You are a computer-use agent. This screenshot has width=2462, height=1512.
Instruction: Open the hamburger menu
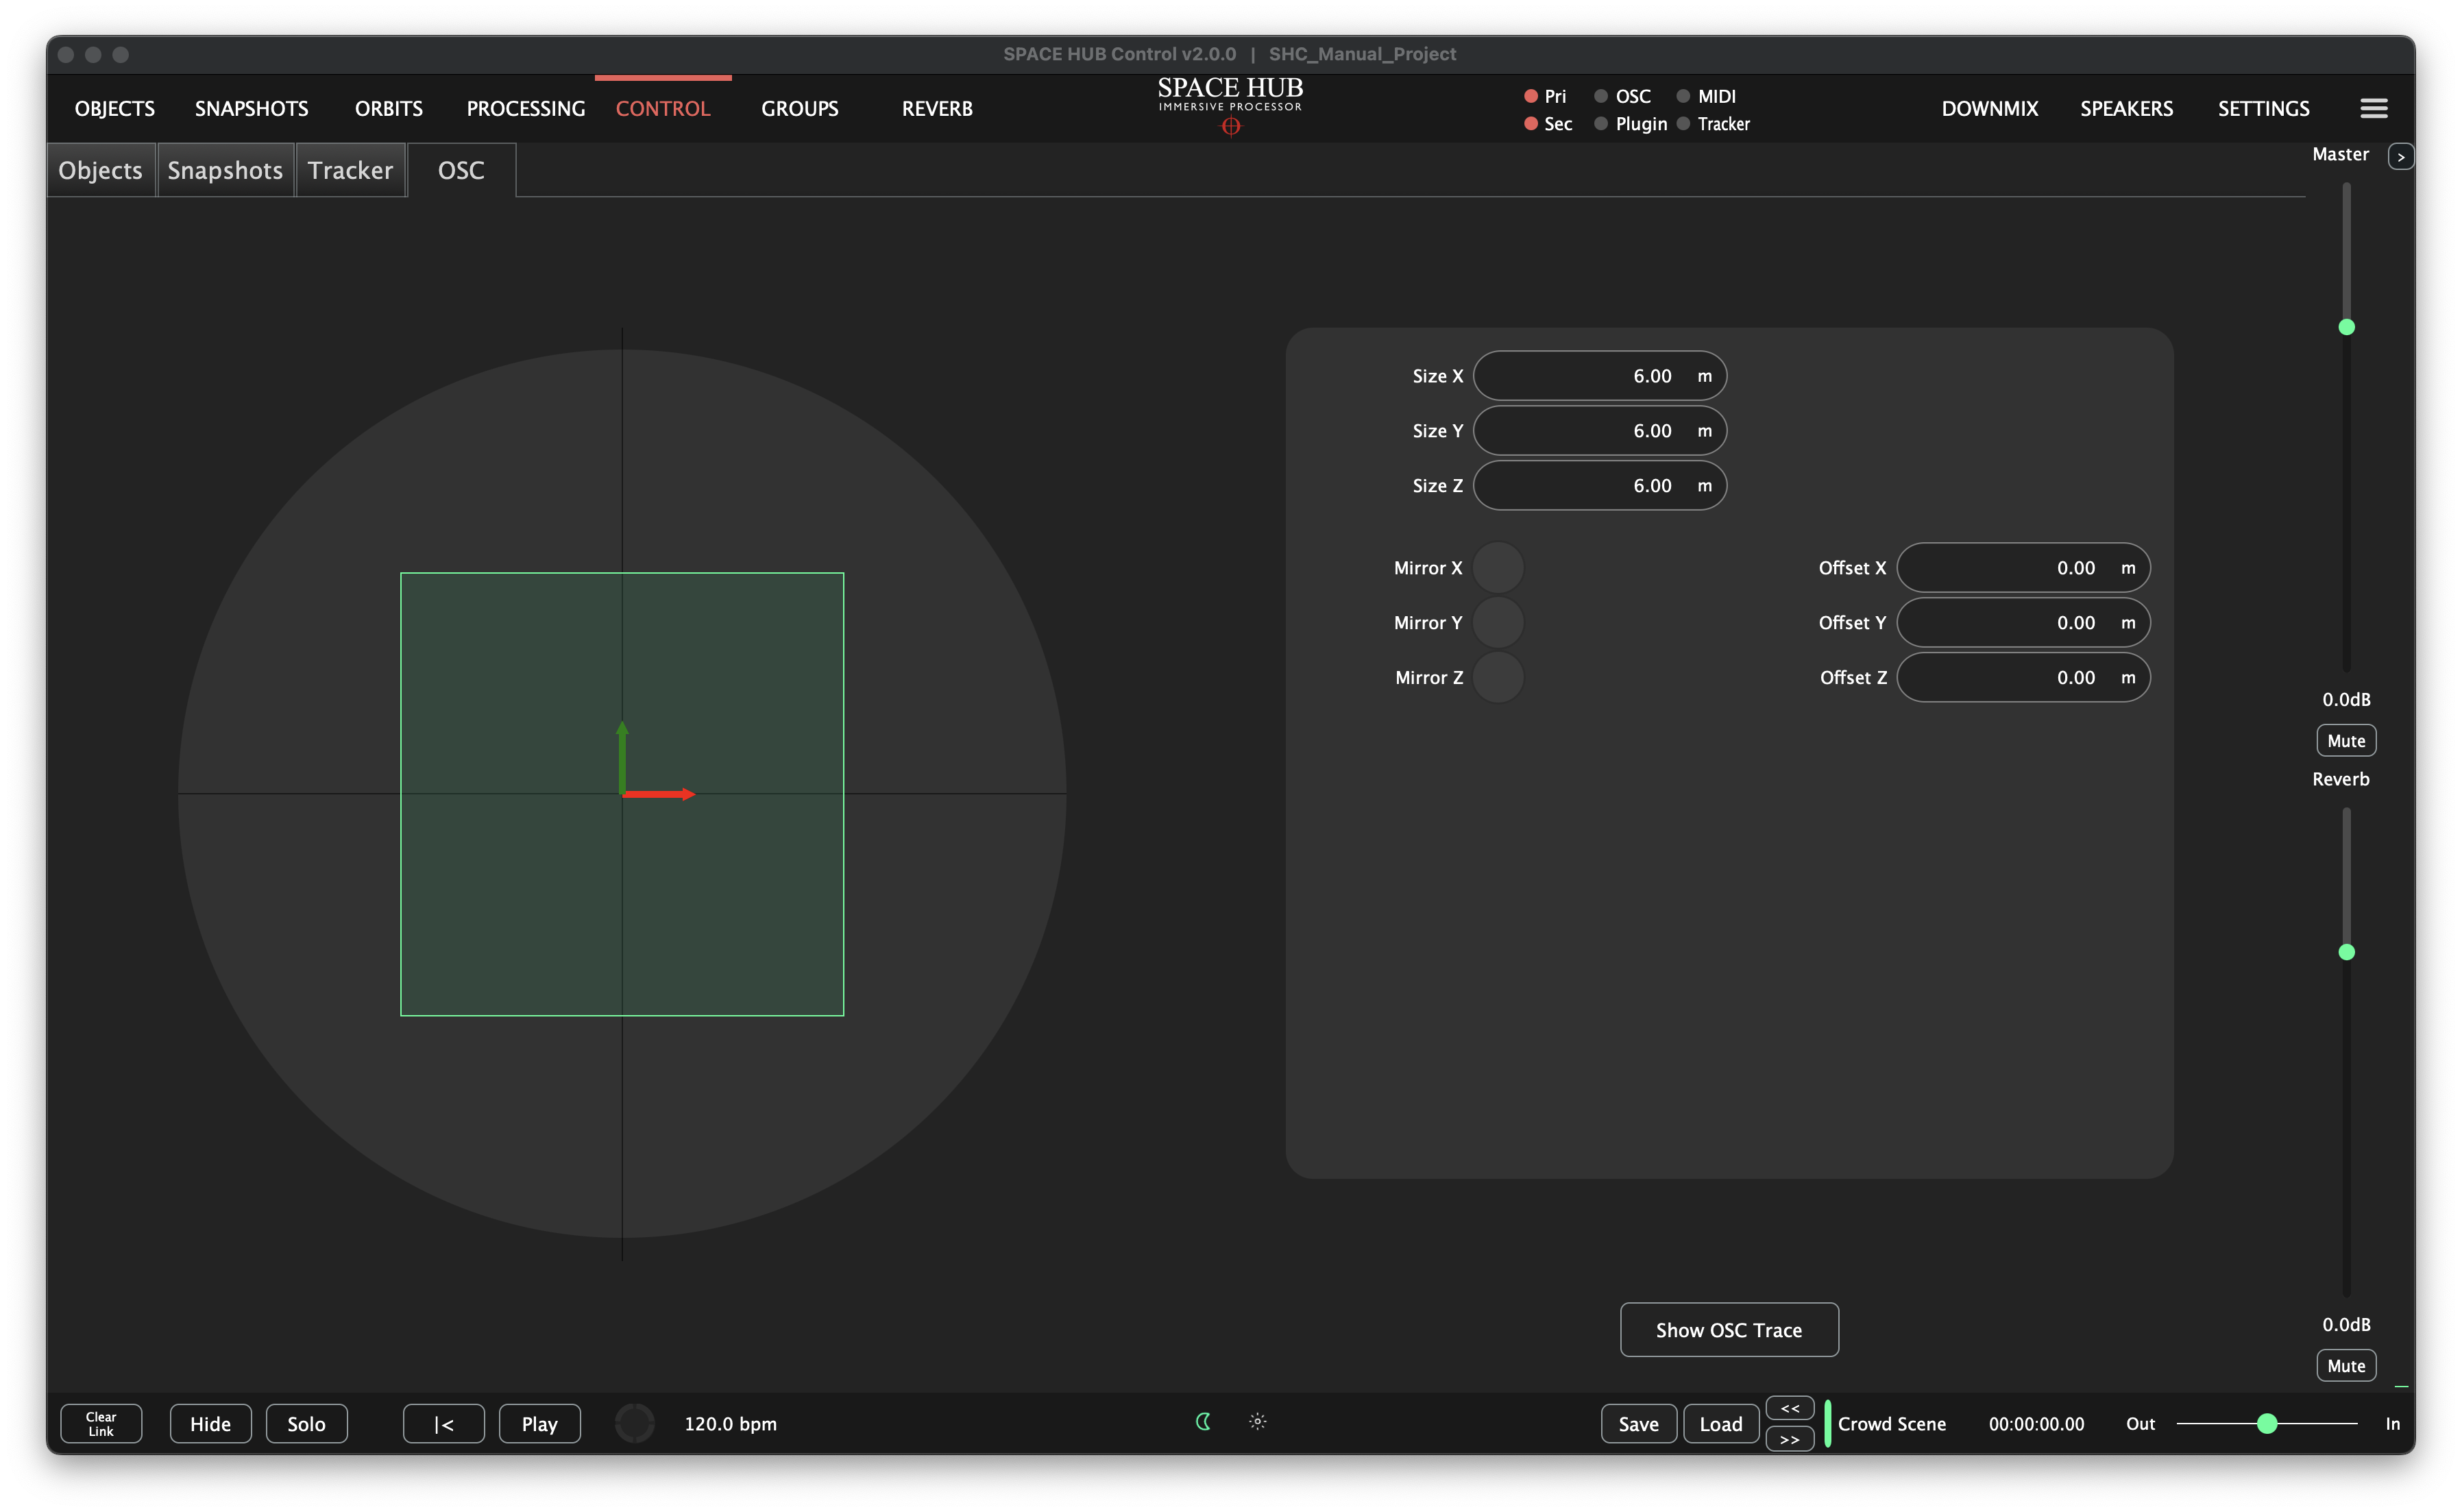coord(2373,108)
